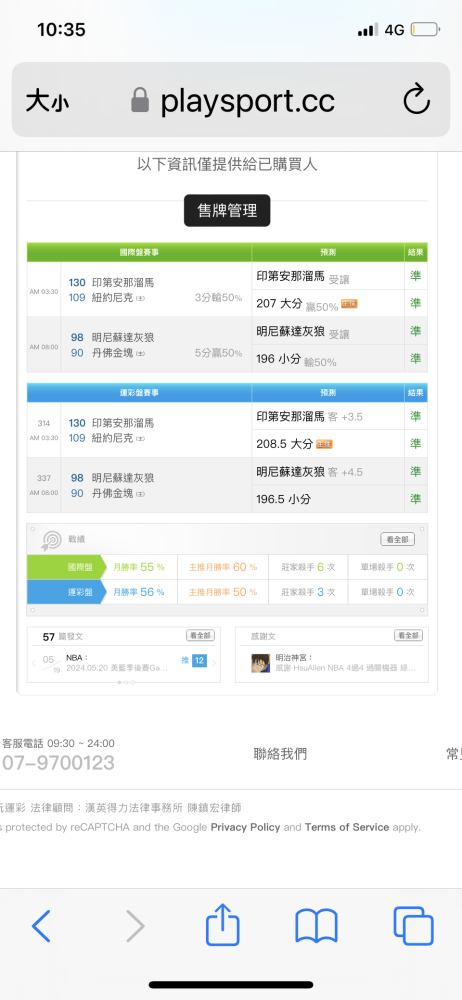
Task: Click 看全部 in the 感謝文 box
Action: click(x=408, y=635)
